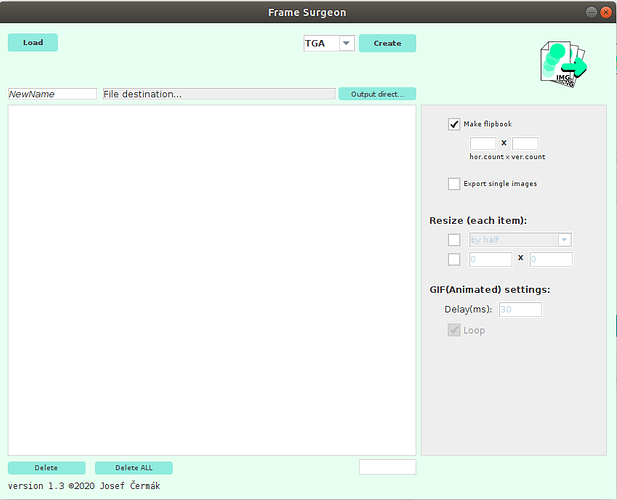Click the hor.count input field

(483, 143)
